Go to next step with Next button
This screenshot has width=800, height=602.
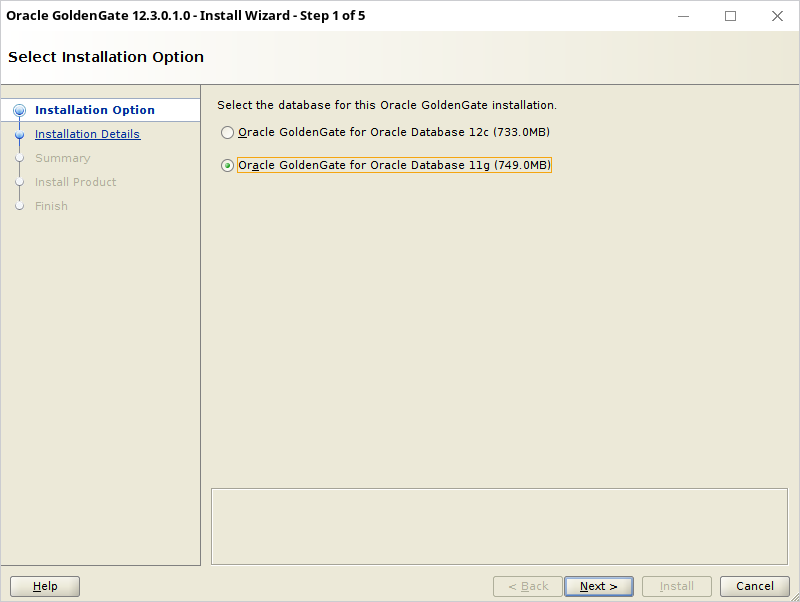point(599,587)
